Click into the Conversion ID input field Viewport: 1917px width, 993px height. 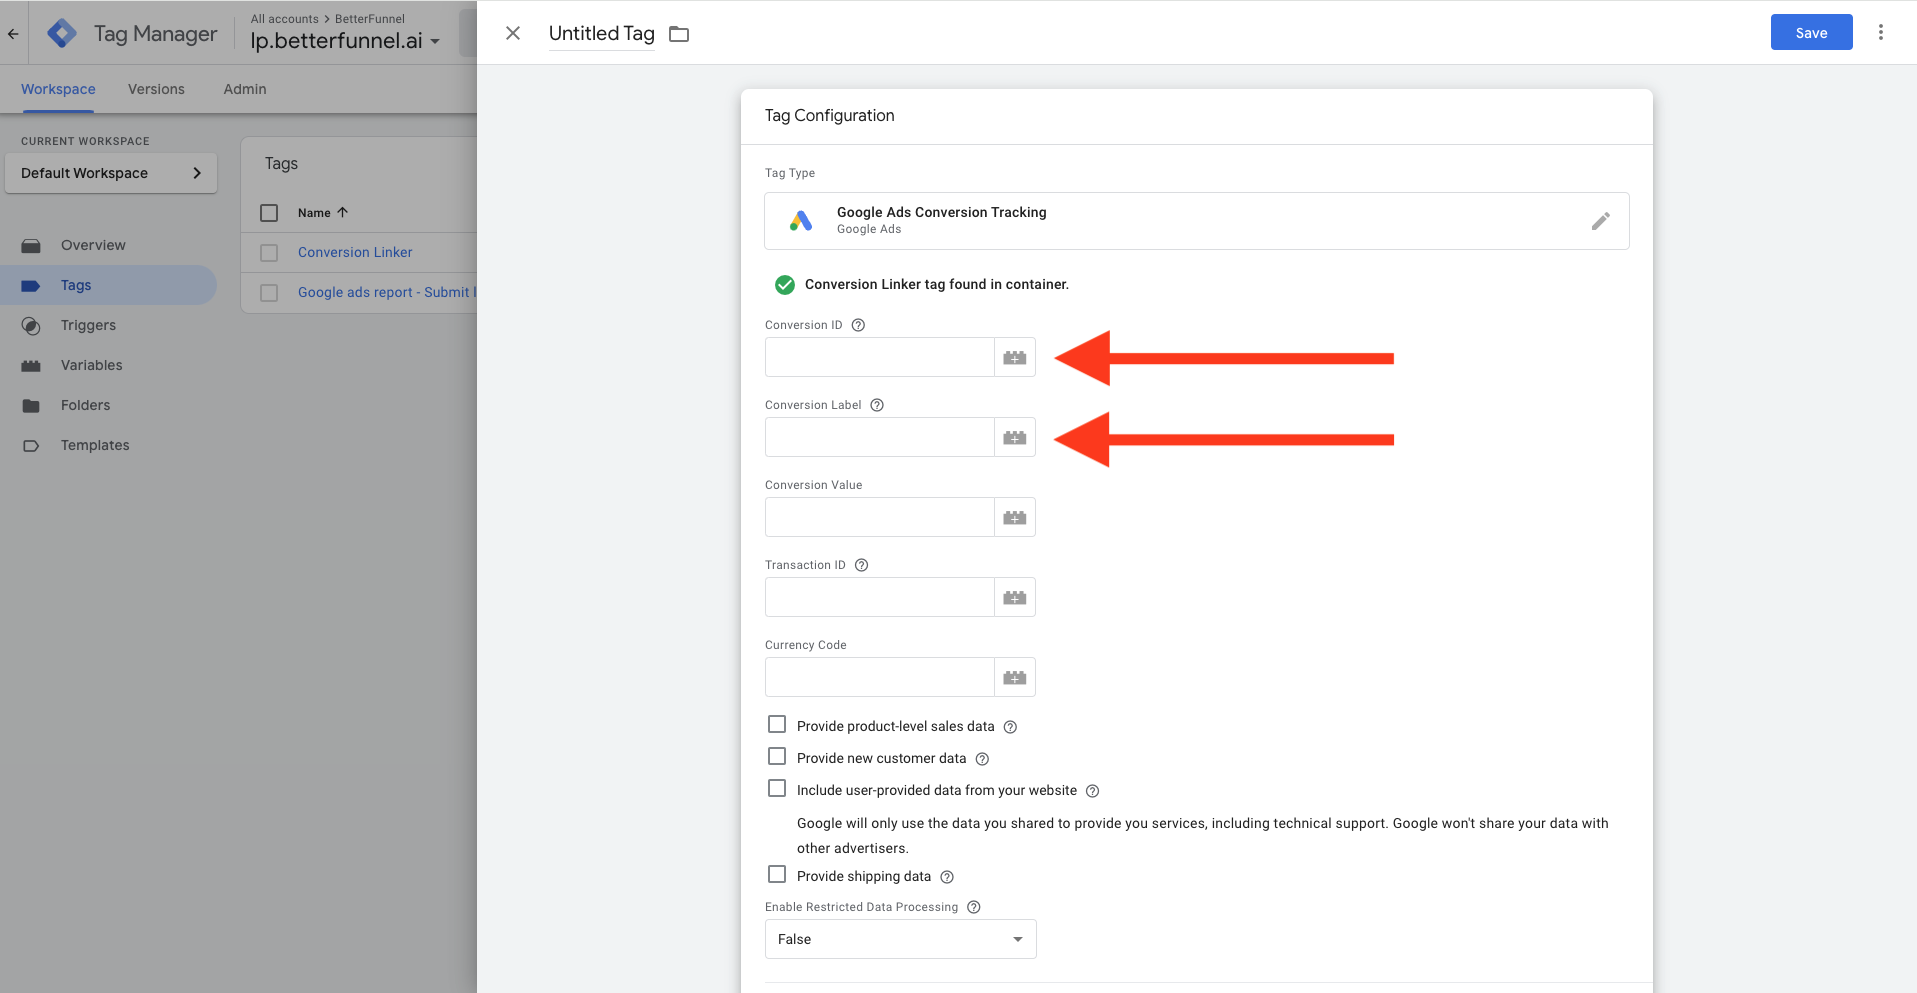(879, 357)
